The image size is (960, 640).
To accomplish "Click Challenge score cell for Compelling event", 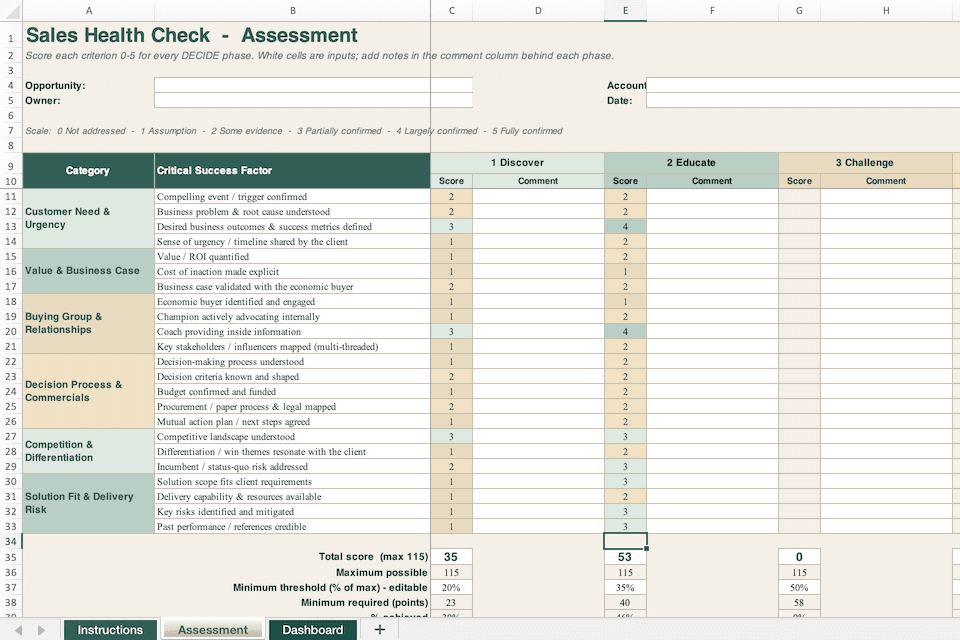I will click(x=799, y=196).
